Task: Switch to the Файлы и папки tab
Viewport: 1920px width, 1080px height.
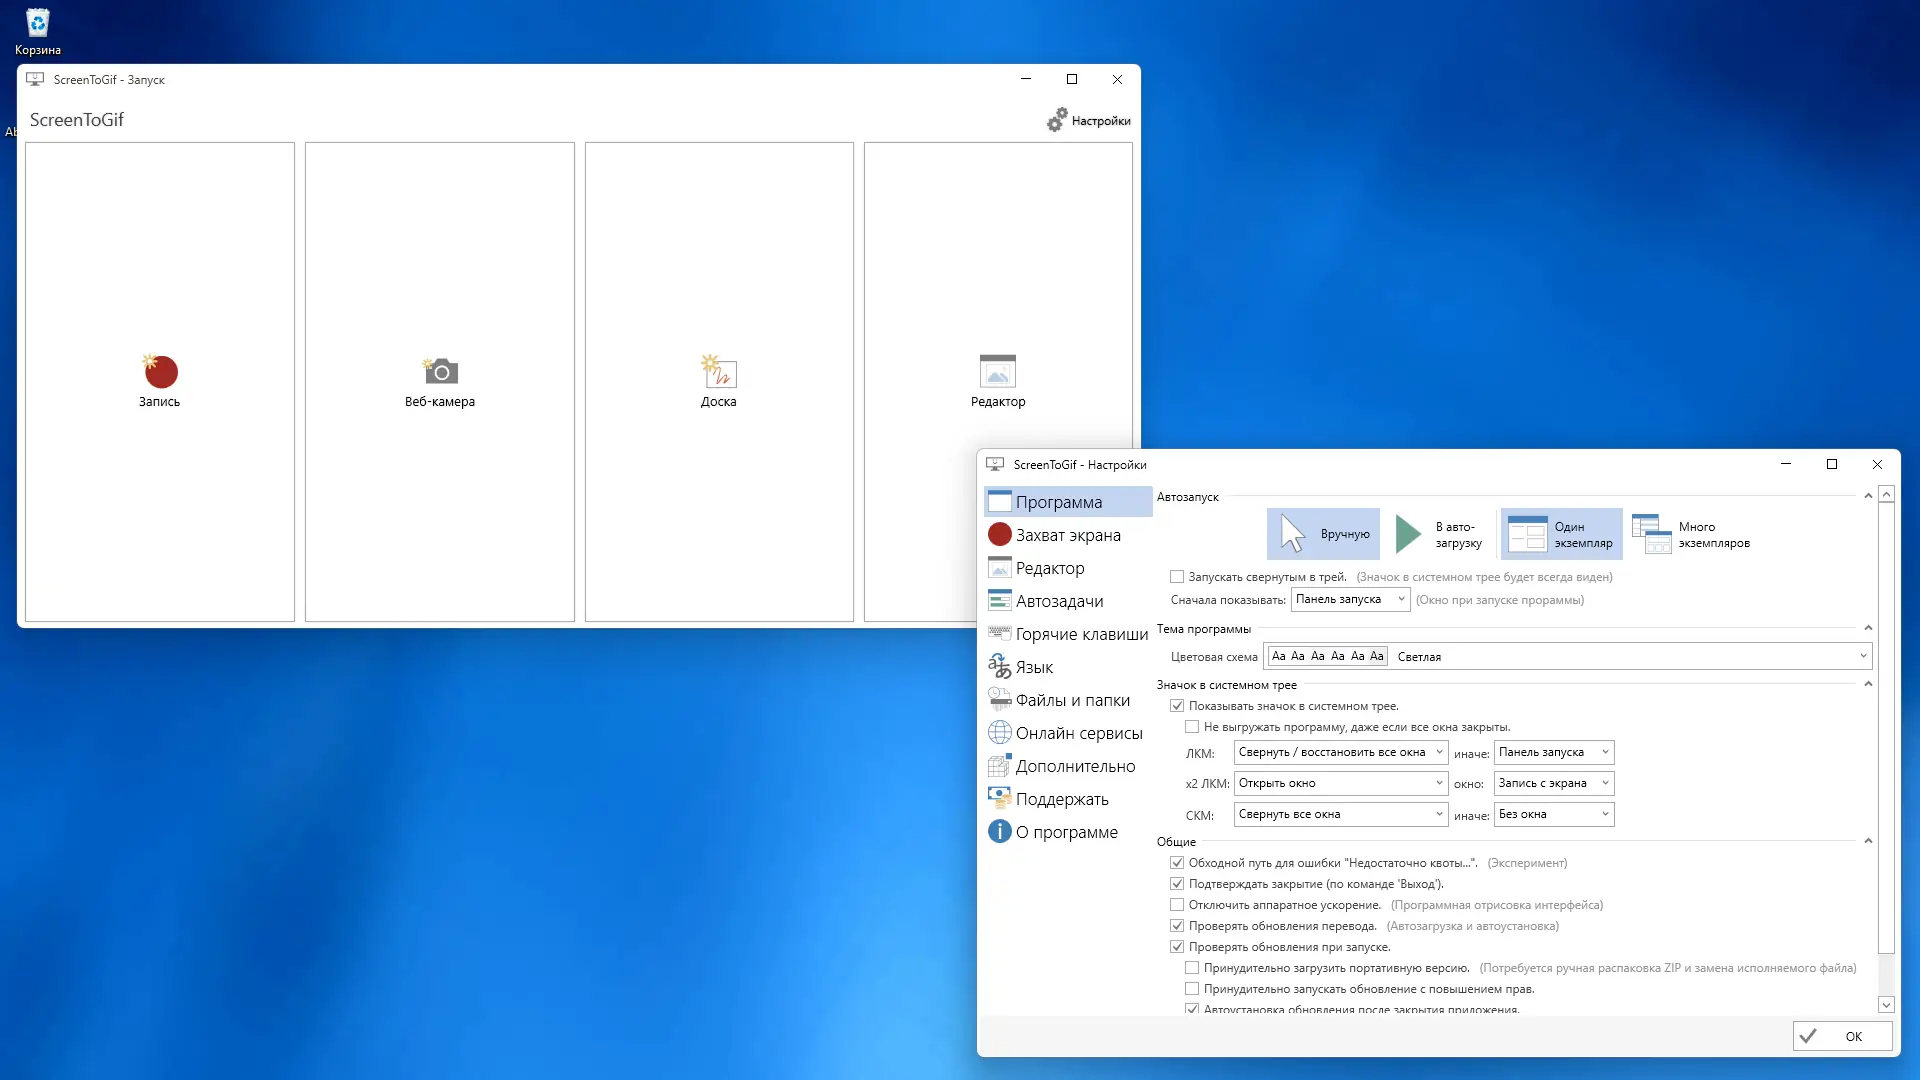Action: point(1072,700)
